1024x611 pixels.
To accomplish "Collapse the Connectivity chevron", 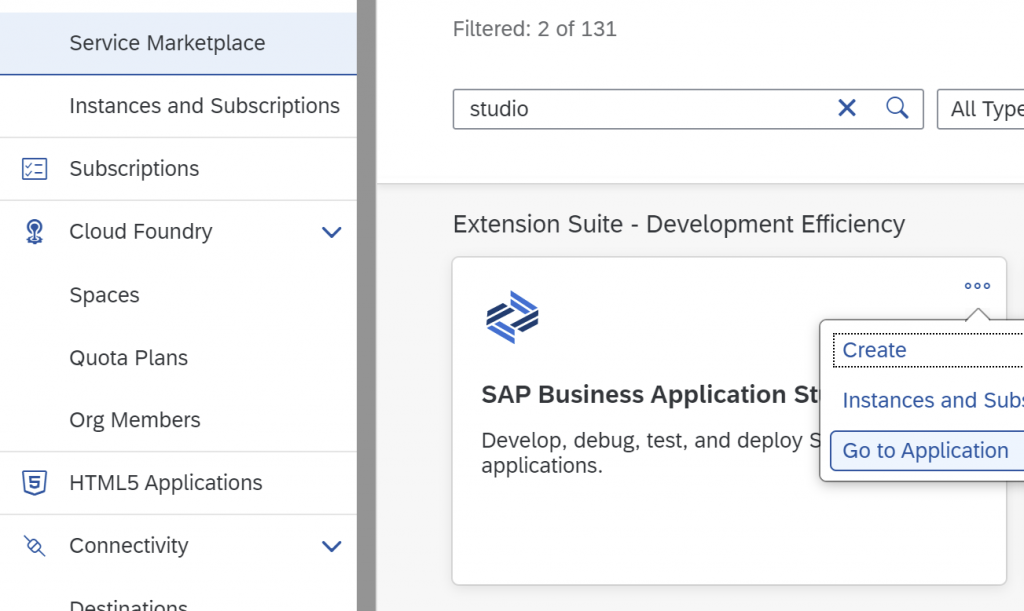I will pos(332,546).
